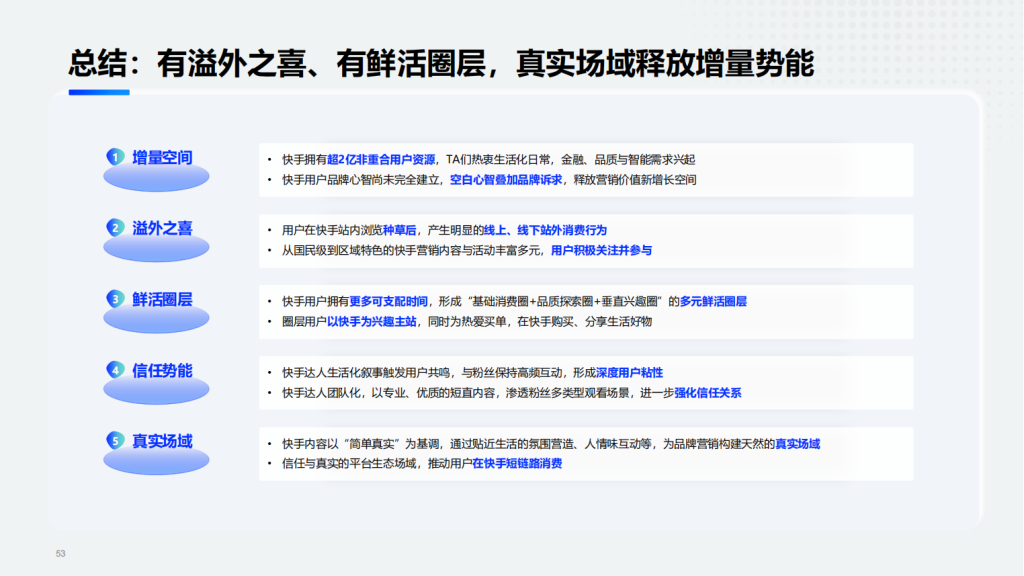Click the highlighted text 种草后
This screenshot has width=1024, height=576.
click(399, 230)
